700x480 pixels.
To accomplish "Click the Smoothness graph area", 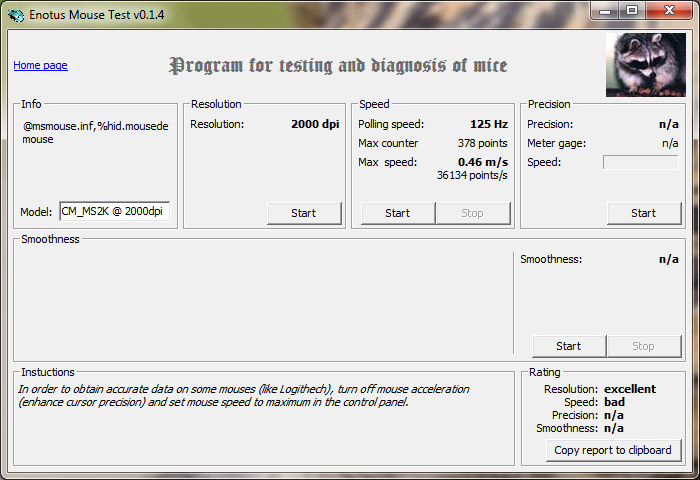I will (x=263, y=302).
